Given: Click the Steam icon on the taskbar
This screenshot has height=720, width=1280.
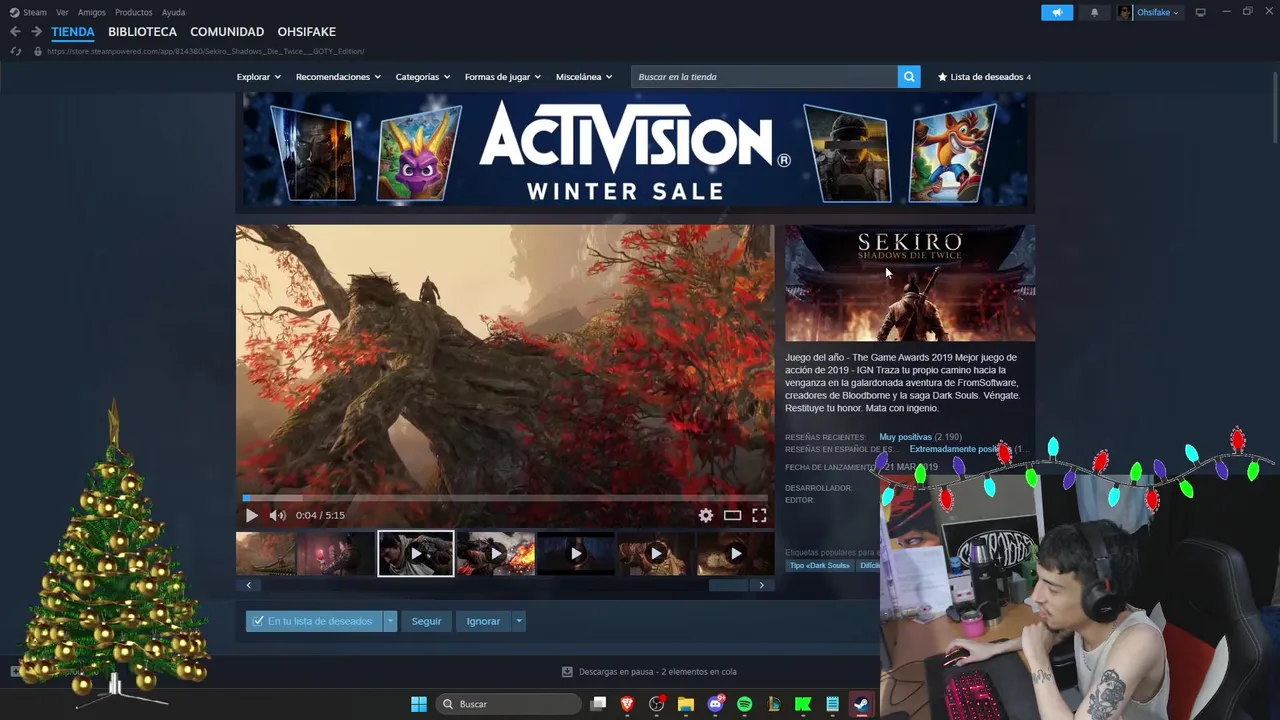Looking at the screenshot, I should (x=861, y=704).
